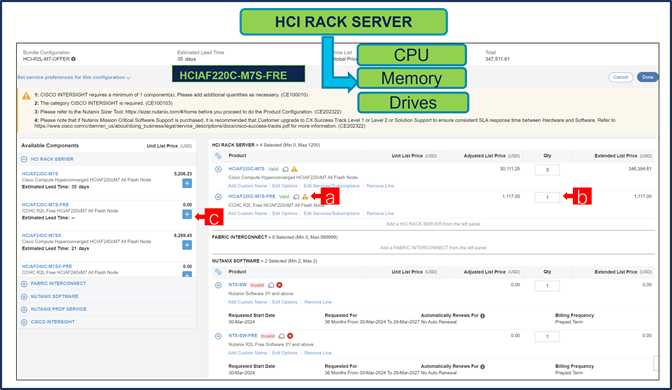Open HCIAF240C-M7SX-FRE in Available Components list
Image resolution: width=672 pixels, height=390 pixels.
(47, 267)
